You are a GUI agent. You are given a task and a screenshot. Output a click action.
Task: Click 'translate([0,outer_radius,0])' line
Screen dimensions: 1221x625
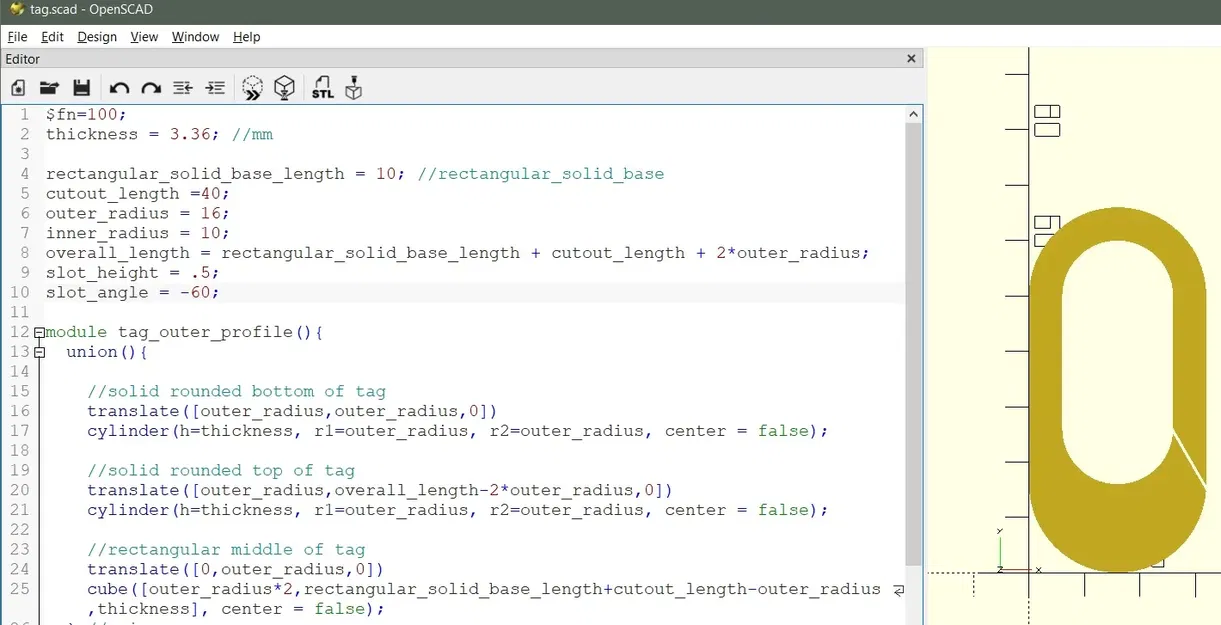236,569
